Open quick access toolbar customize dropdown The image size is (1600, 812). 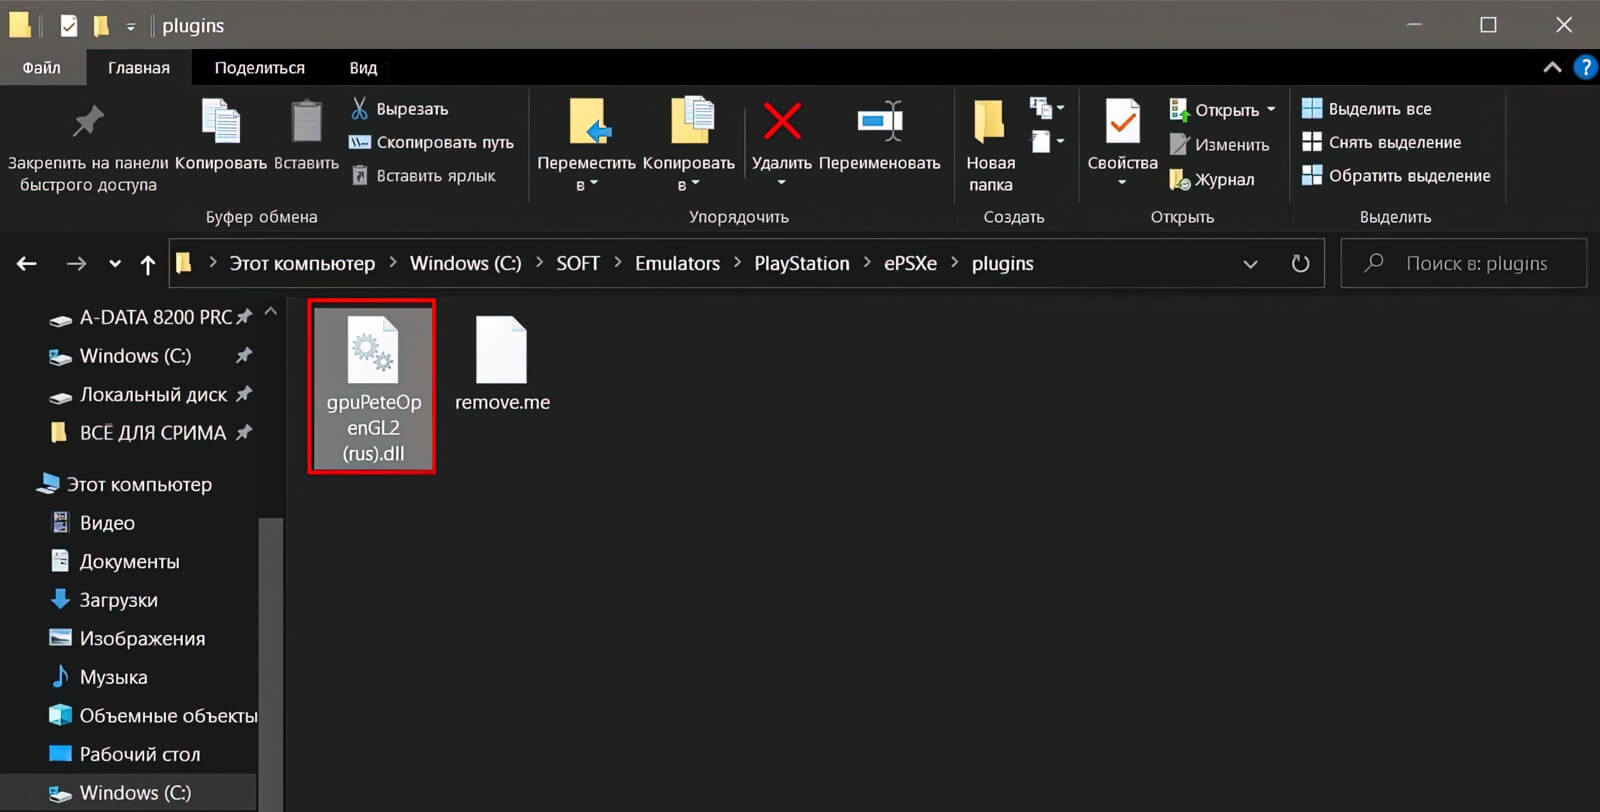coord(131,26)
